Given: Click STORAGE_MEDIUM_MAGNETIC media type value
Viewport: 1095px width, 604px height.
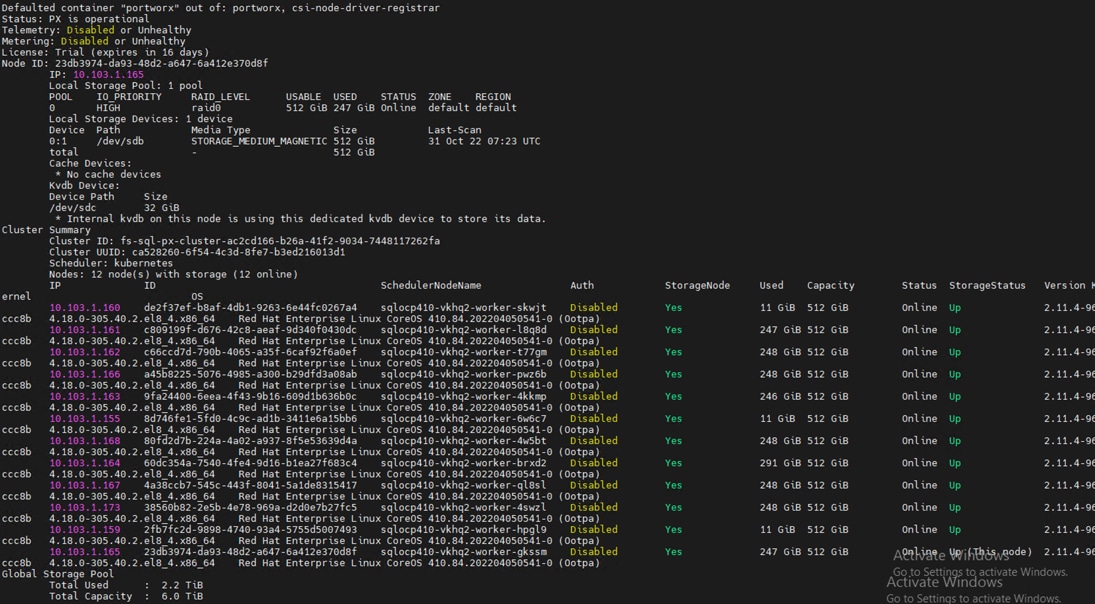Looking at the screenshot, I should point(259,141).
